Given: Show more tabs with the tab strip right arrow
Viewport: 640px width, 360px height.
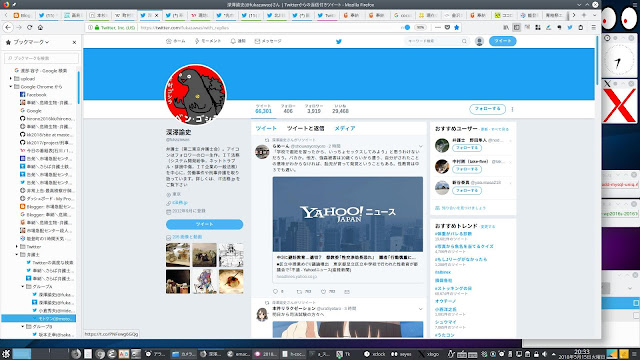Looking at the screenshot, I should 574,15.
